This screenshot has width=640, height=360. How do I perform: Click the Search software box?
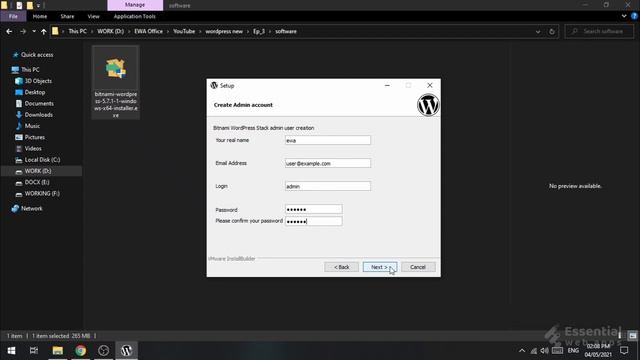599,31
